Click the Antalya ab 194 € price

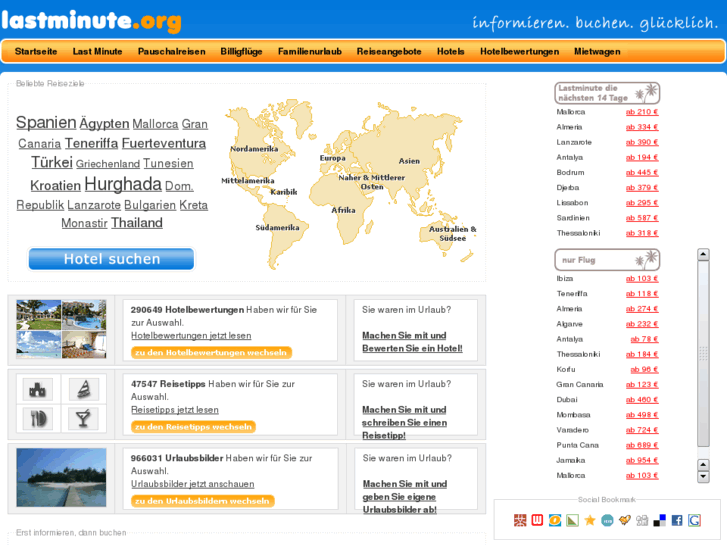[x=642, y=157]
